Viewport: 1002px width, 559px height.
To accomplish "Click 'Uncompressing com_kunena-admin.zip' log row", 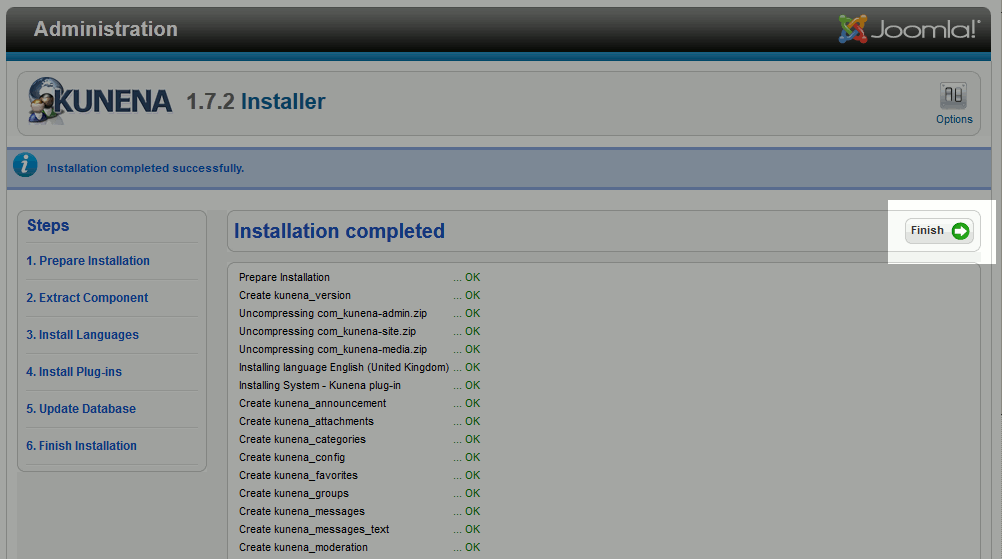I will 359,313.
